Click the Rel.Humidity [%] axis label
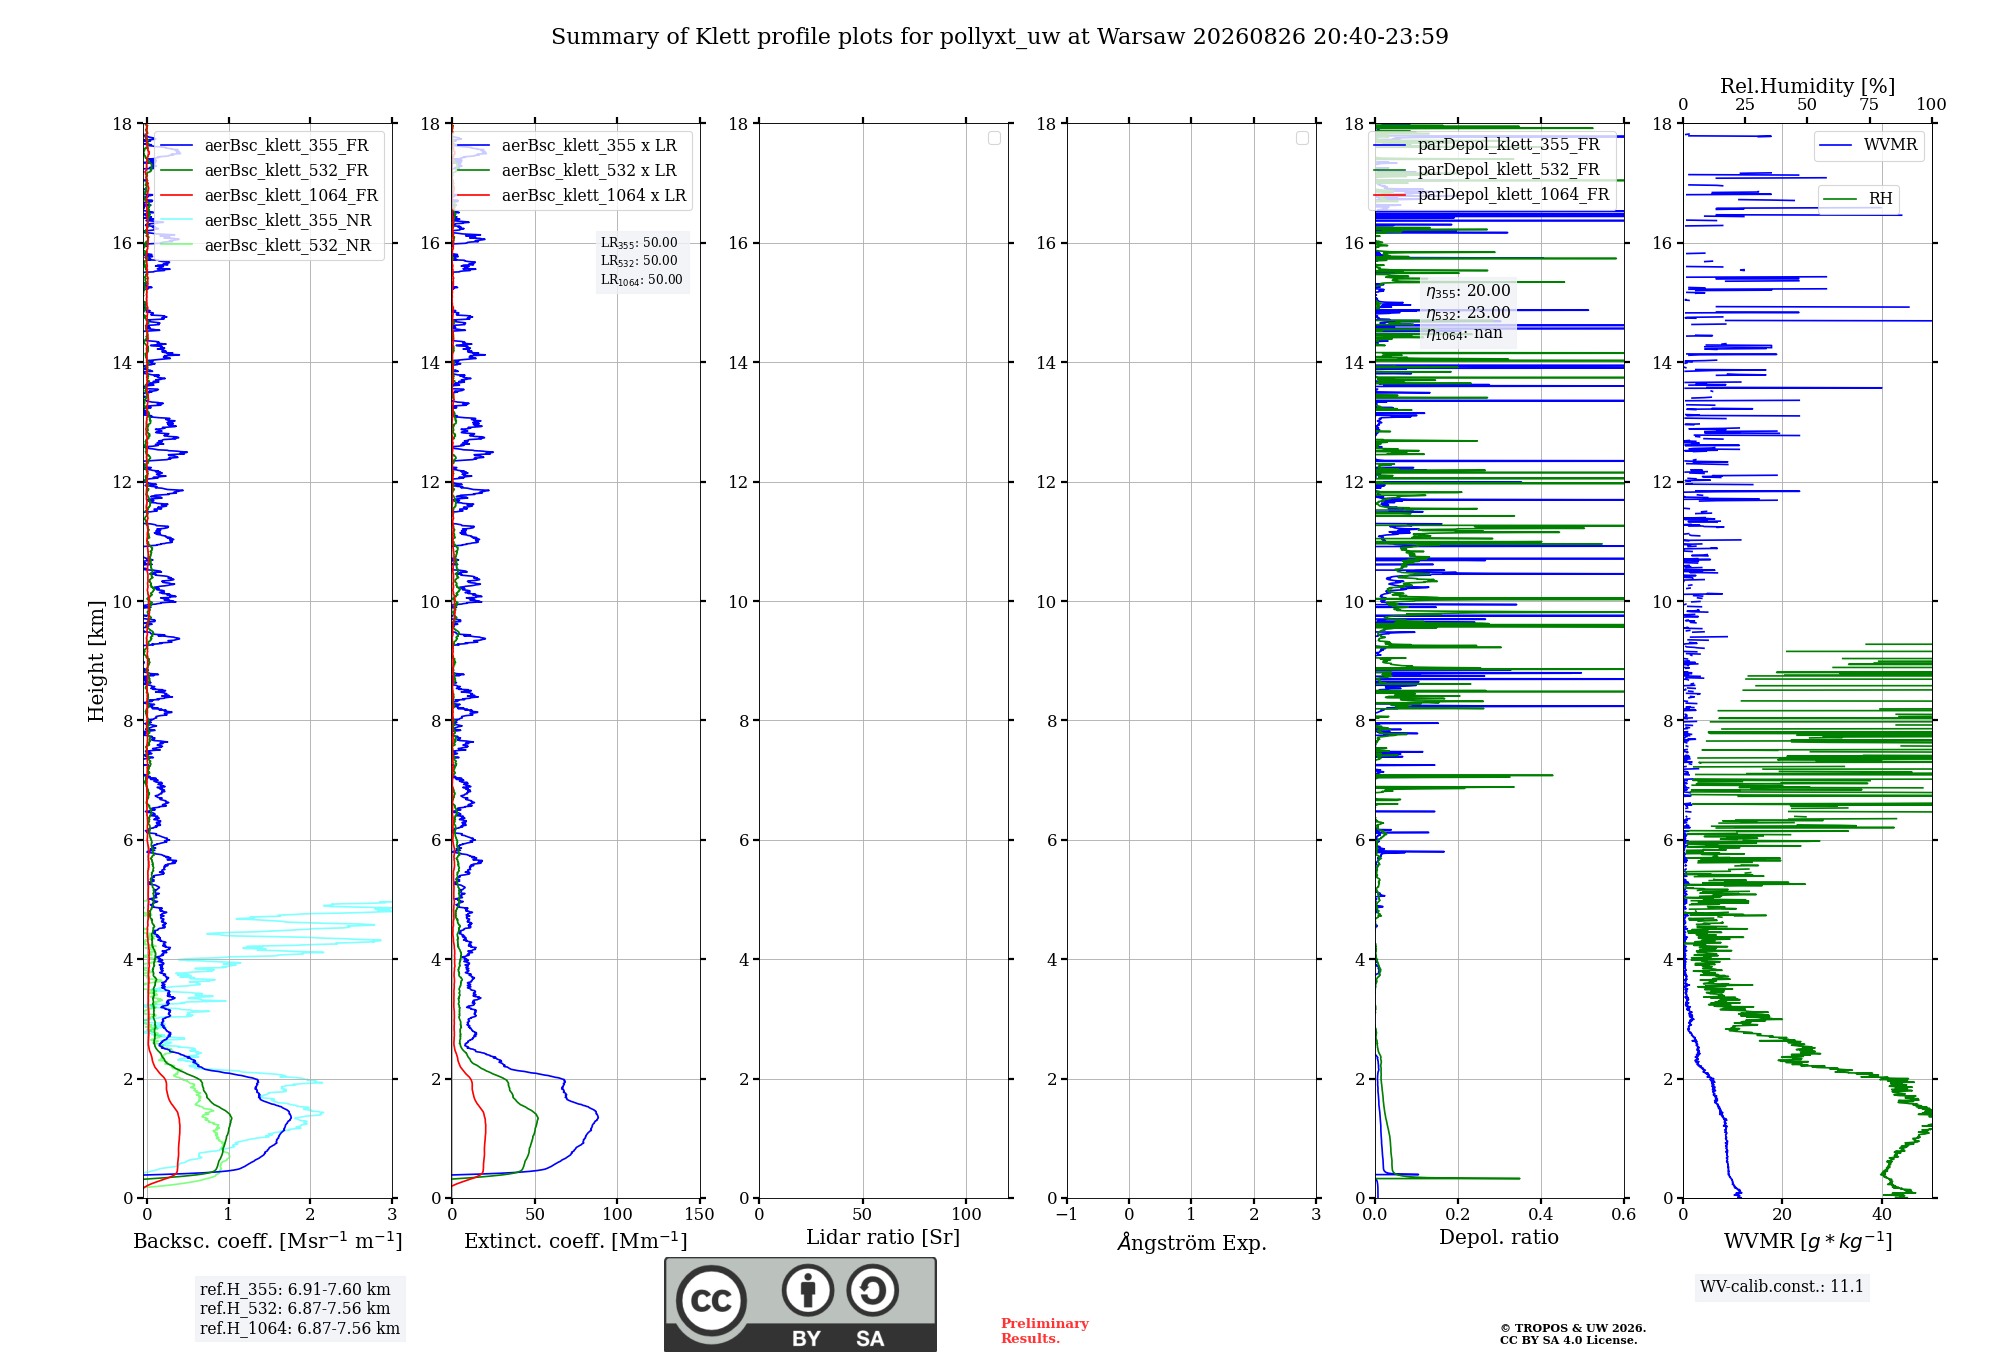The image size is (2000, 1360). (1808, 86)
